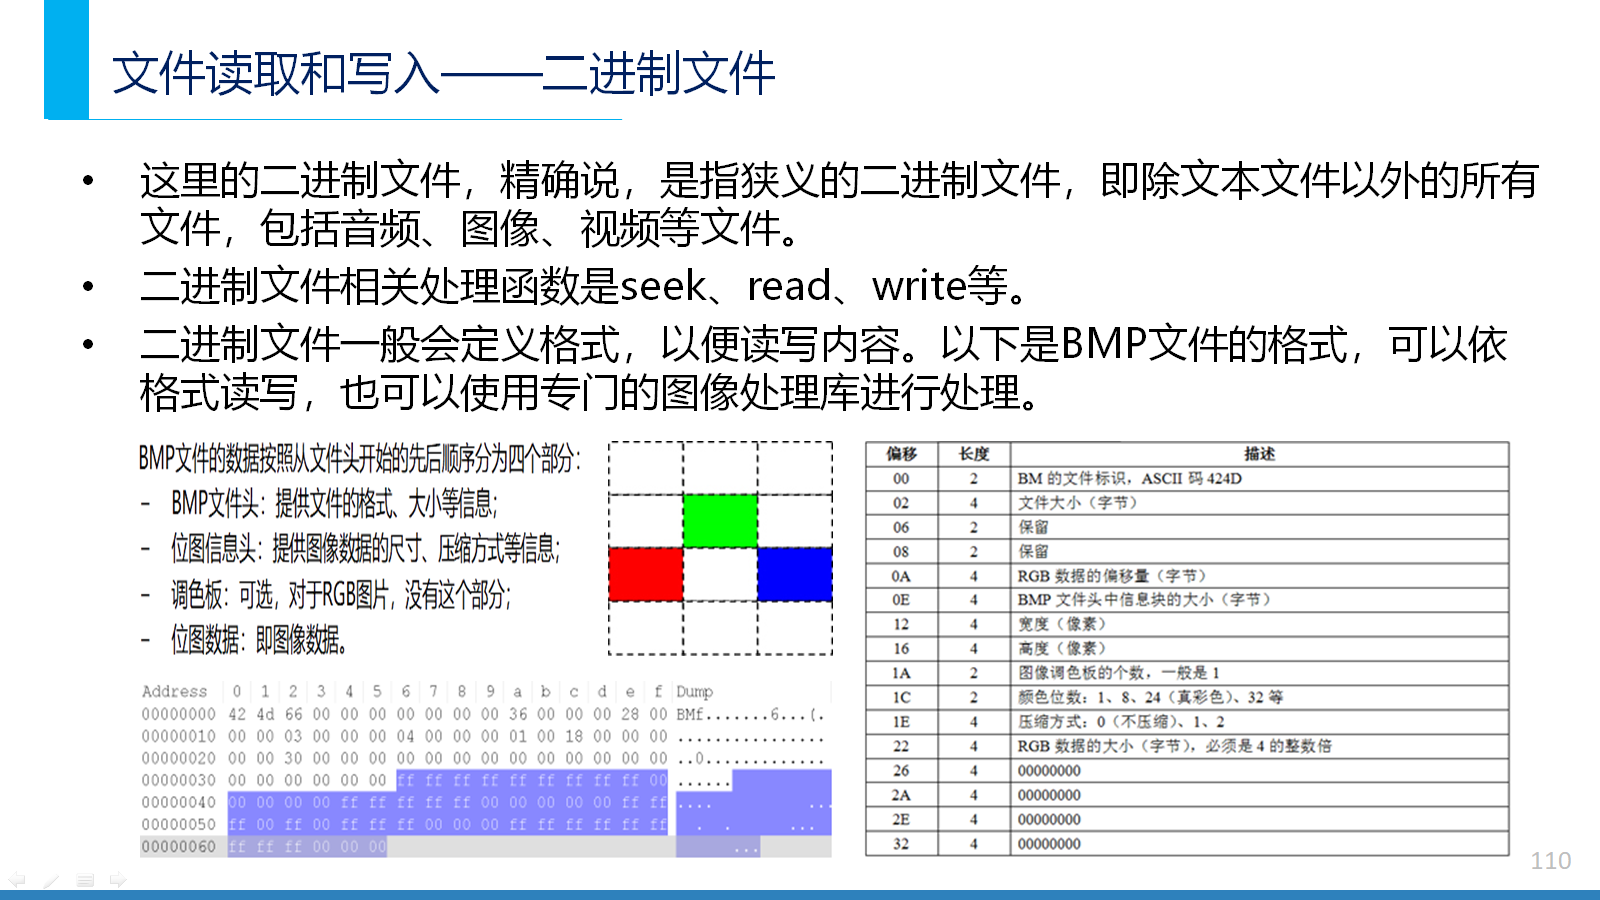Select the 位图数据: 即图像数据 item
1600x900 pixels.
(x=259, y=640)
